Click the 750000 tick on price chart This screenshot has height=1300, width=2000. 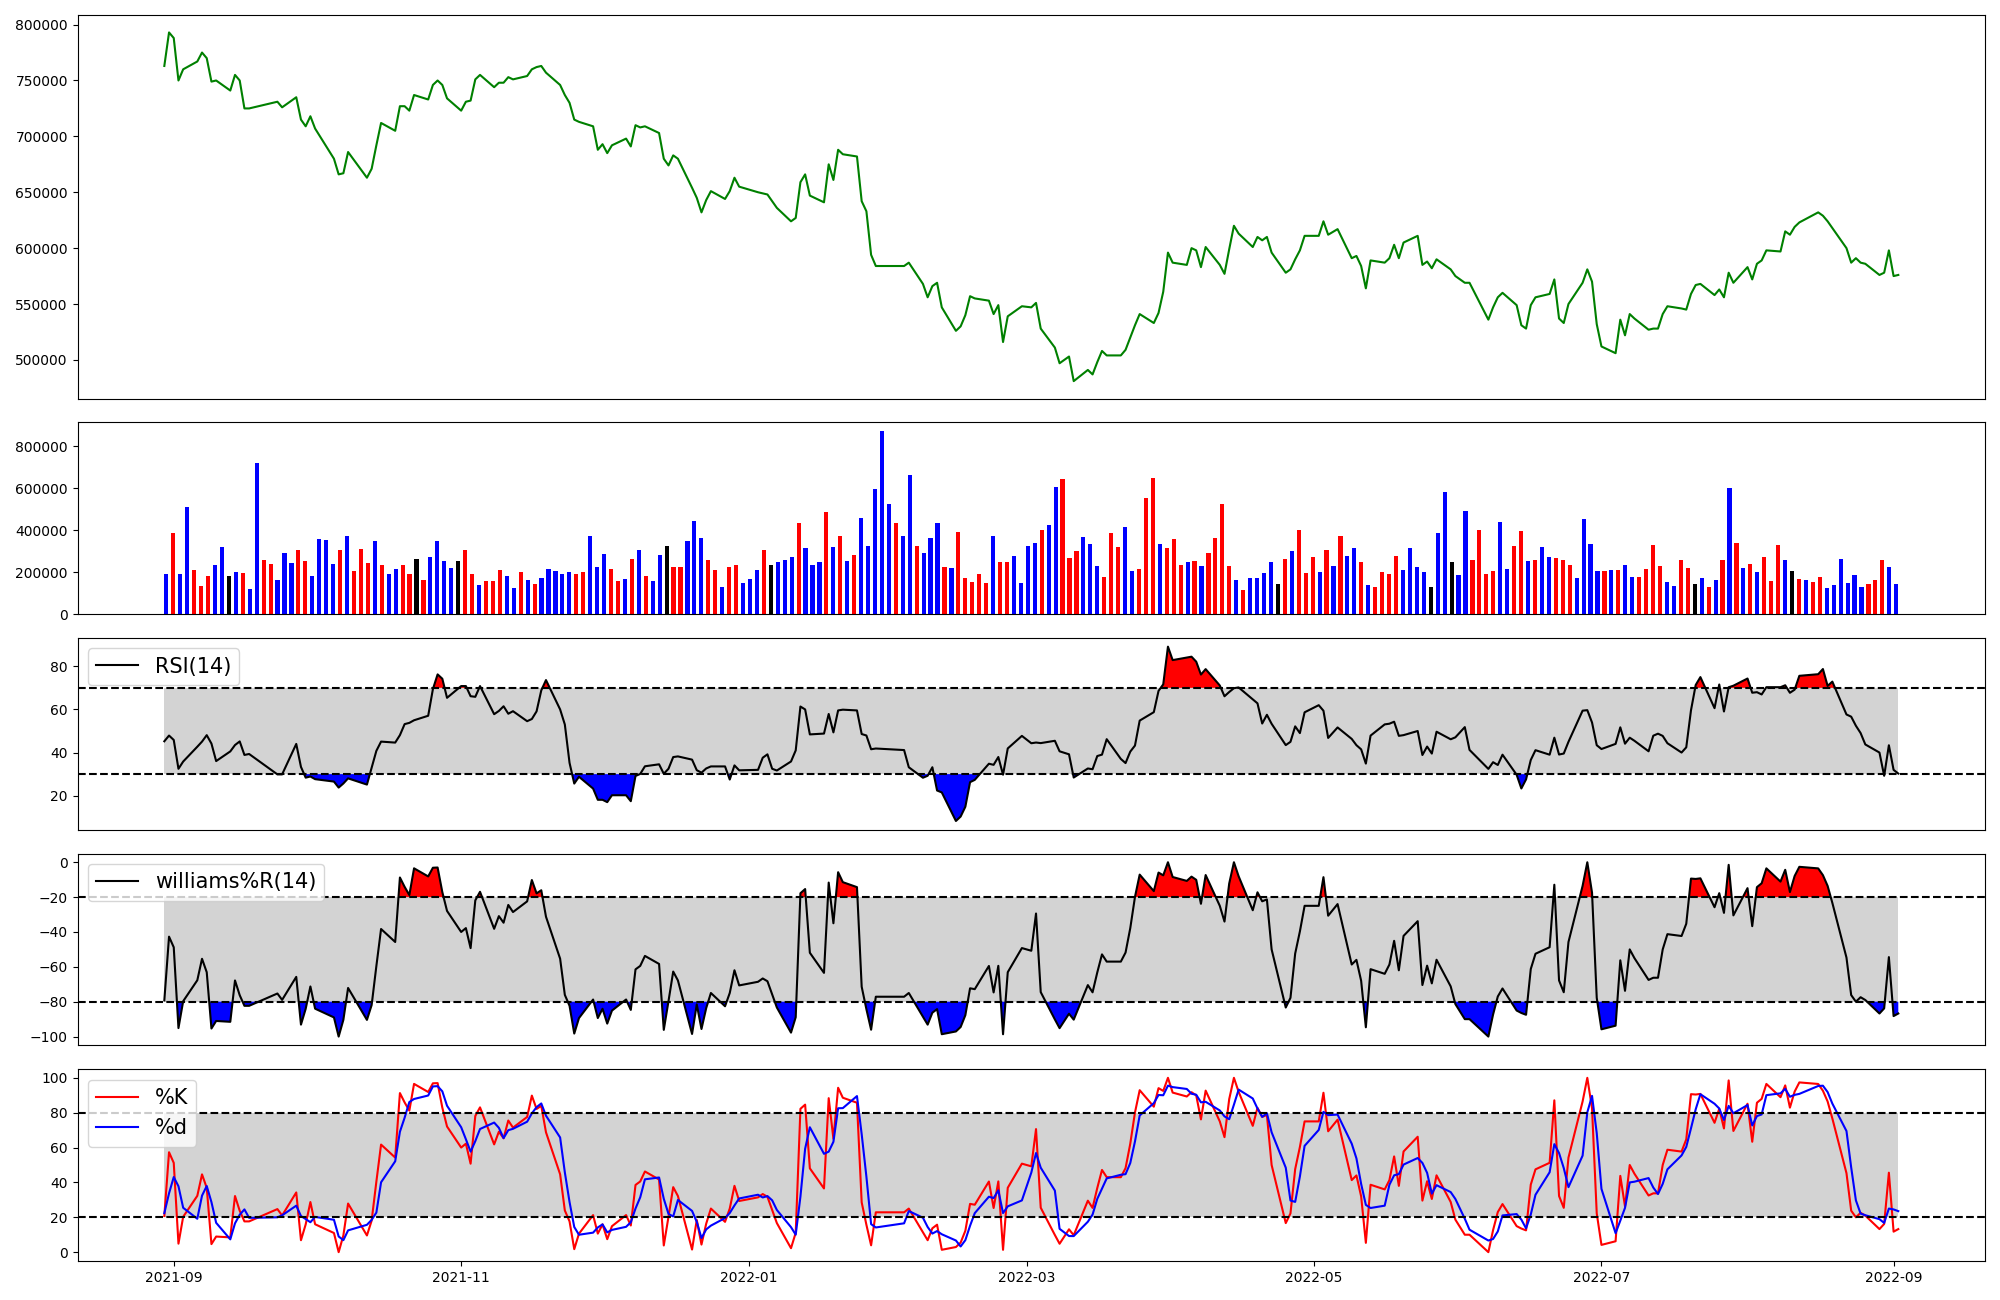pyautogui.click(x=40, y=81)
